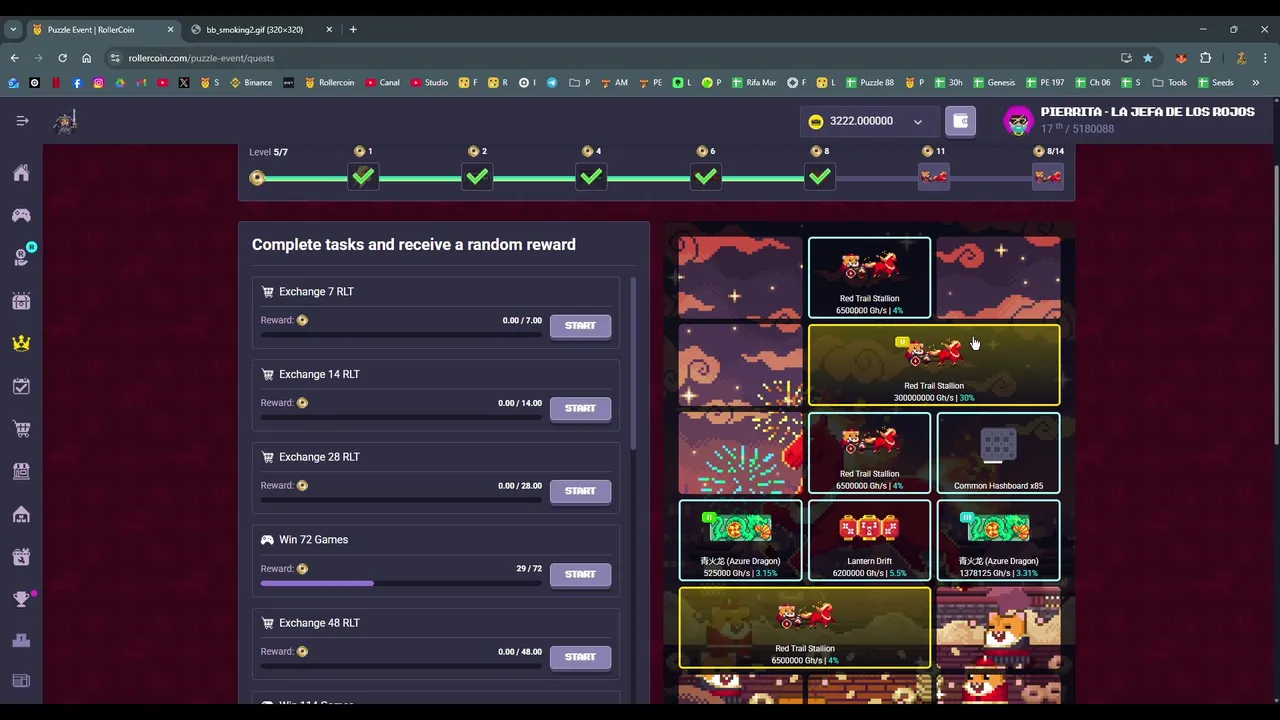
Task: Open the games controller icon in sidebar
Action: click(x=21, y=215)
